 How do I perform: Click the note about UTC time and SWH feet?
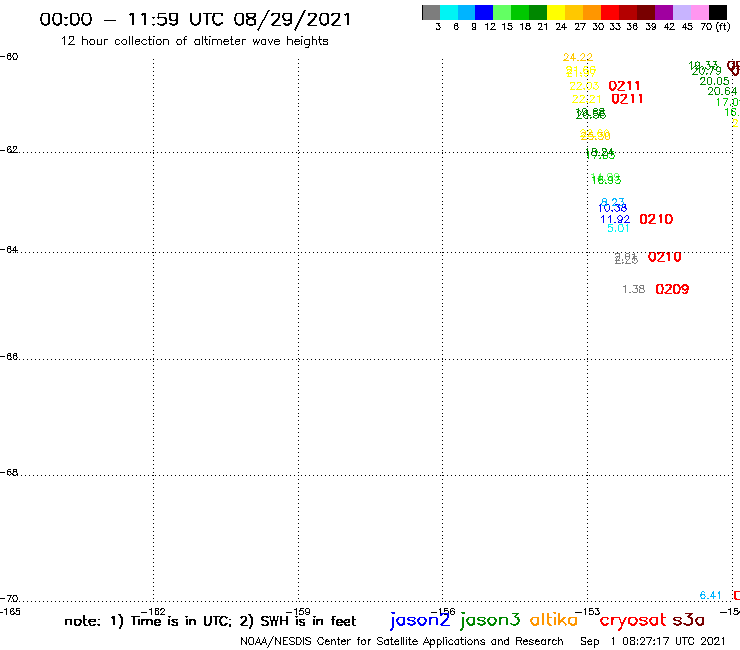[210, 621]
